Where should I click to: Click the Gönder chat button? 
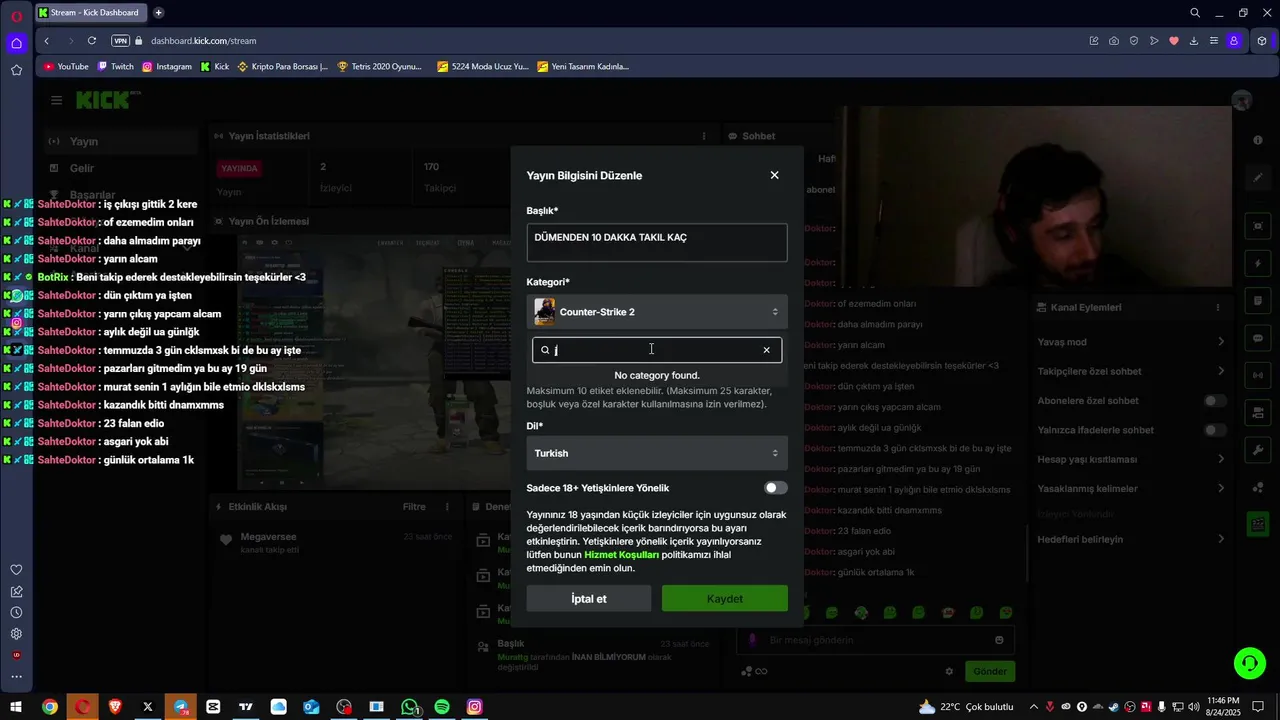(x=990, y=671)
